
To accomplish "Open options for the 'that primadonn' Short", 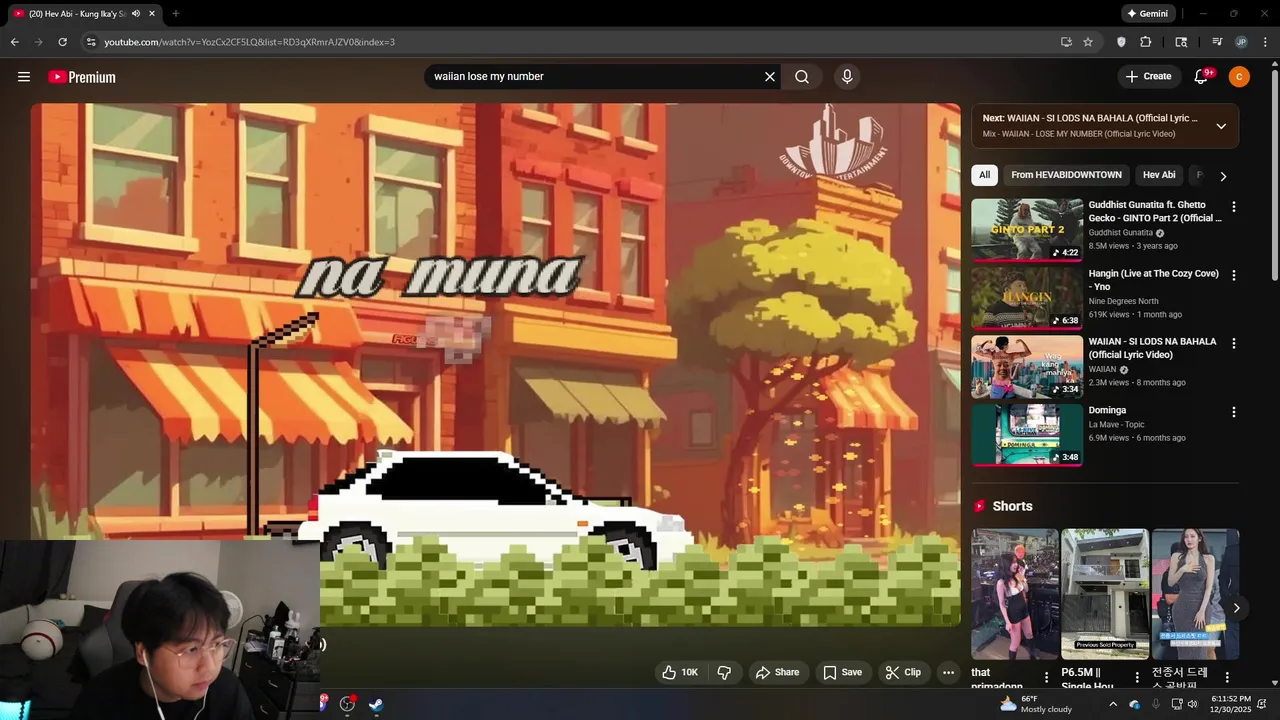I will tap(1047, 678).
